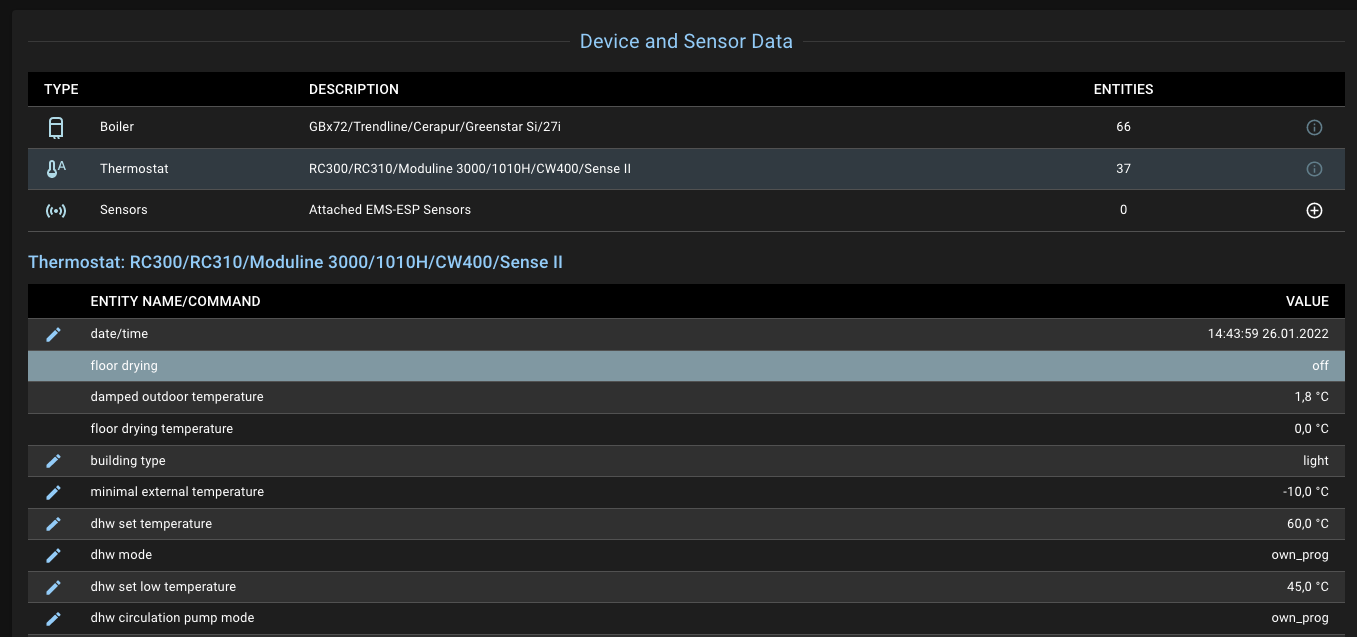
Task: Click the Thermostat section heading link
Action: (295, 262)
